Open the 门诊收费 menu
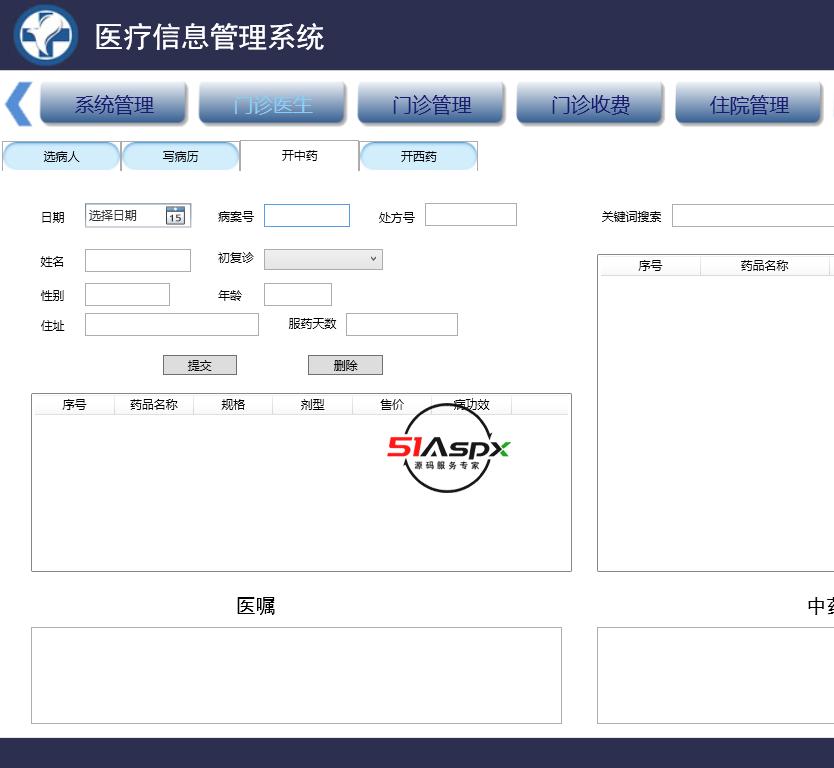The height and width of the screenshot is (768, 834). (590, 104)
